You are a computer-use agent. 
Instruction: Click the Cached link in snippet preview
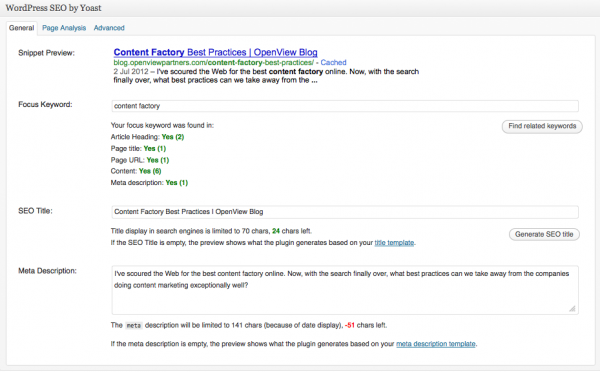[x=333, y=62]
